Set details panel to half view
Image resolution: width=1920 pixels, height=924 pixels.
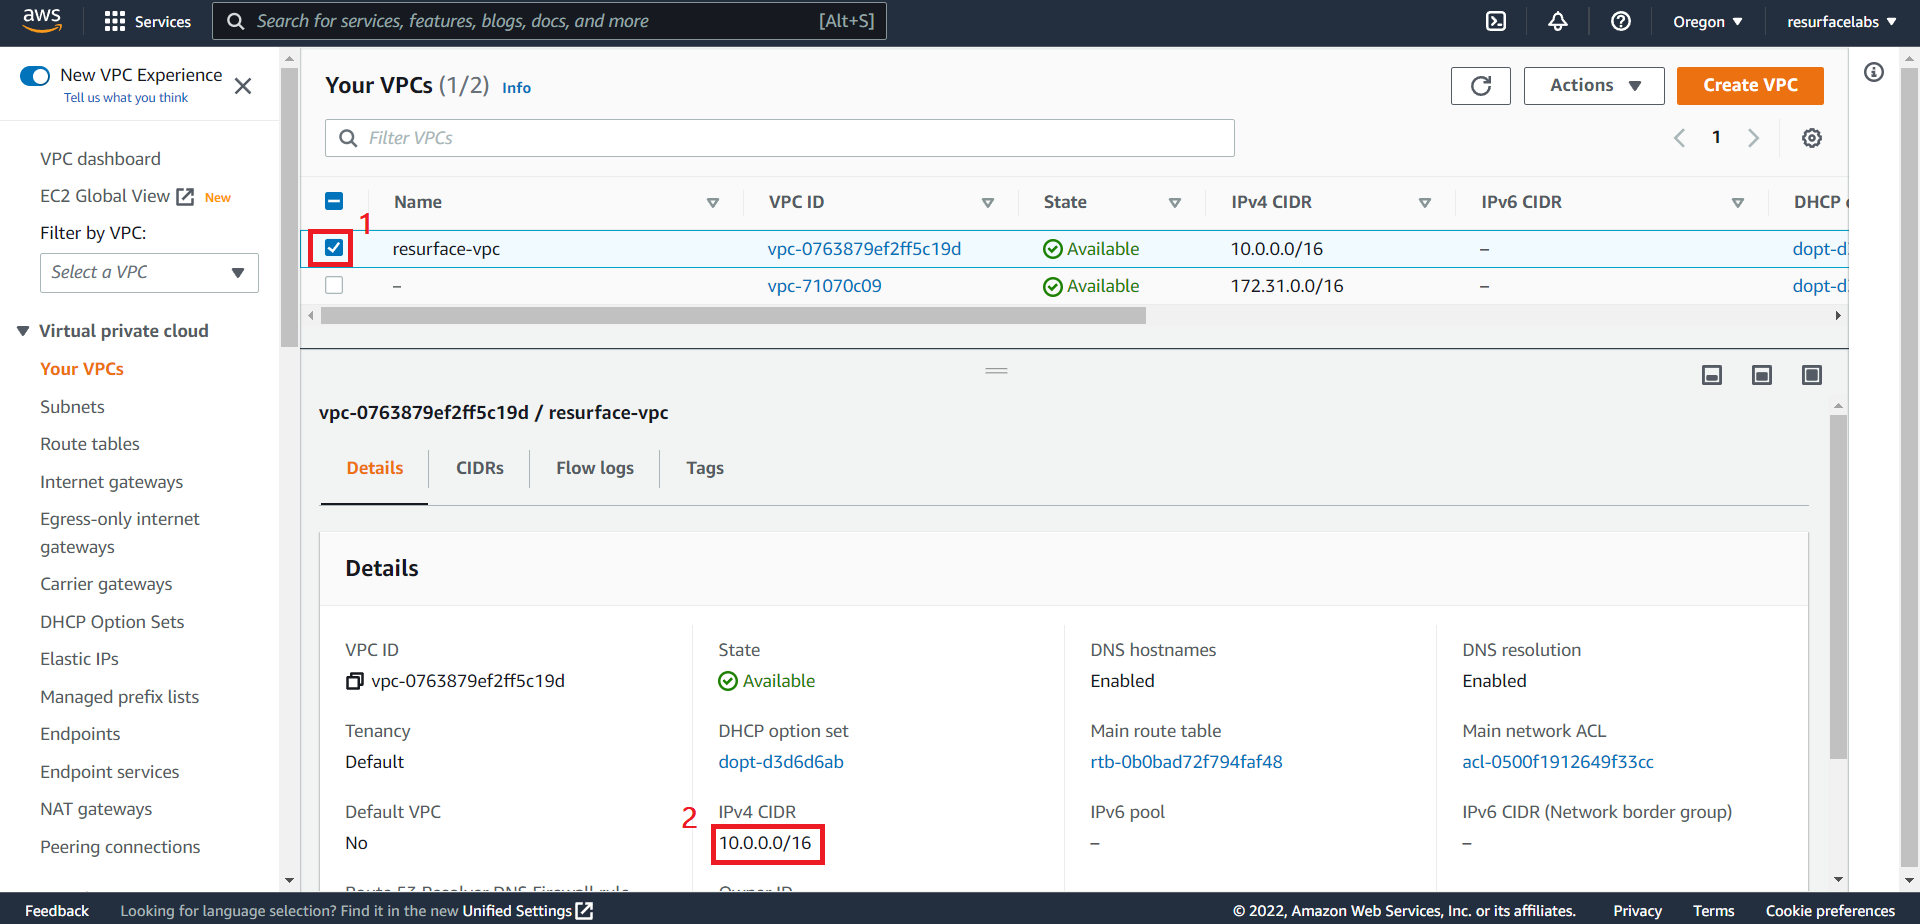(x=1762, y=375)
